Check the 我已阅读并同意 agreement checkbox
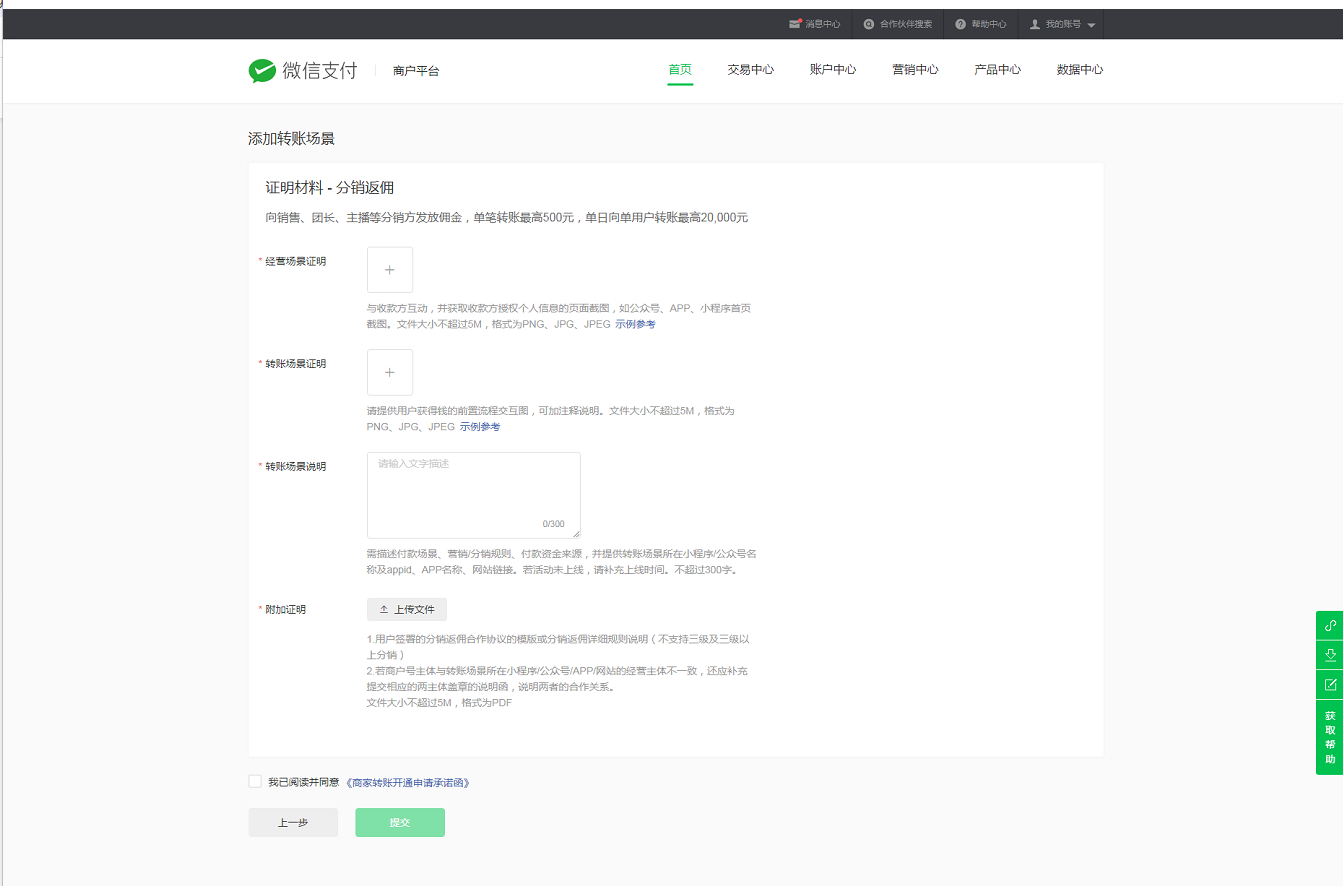Viewport: 1343px width, 886px height. tap(255, 781)
